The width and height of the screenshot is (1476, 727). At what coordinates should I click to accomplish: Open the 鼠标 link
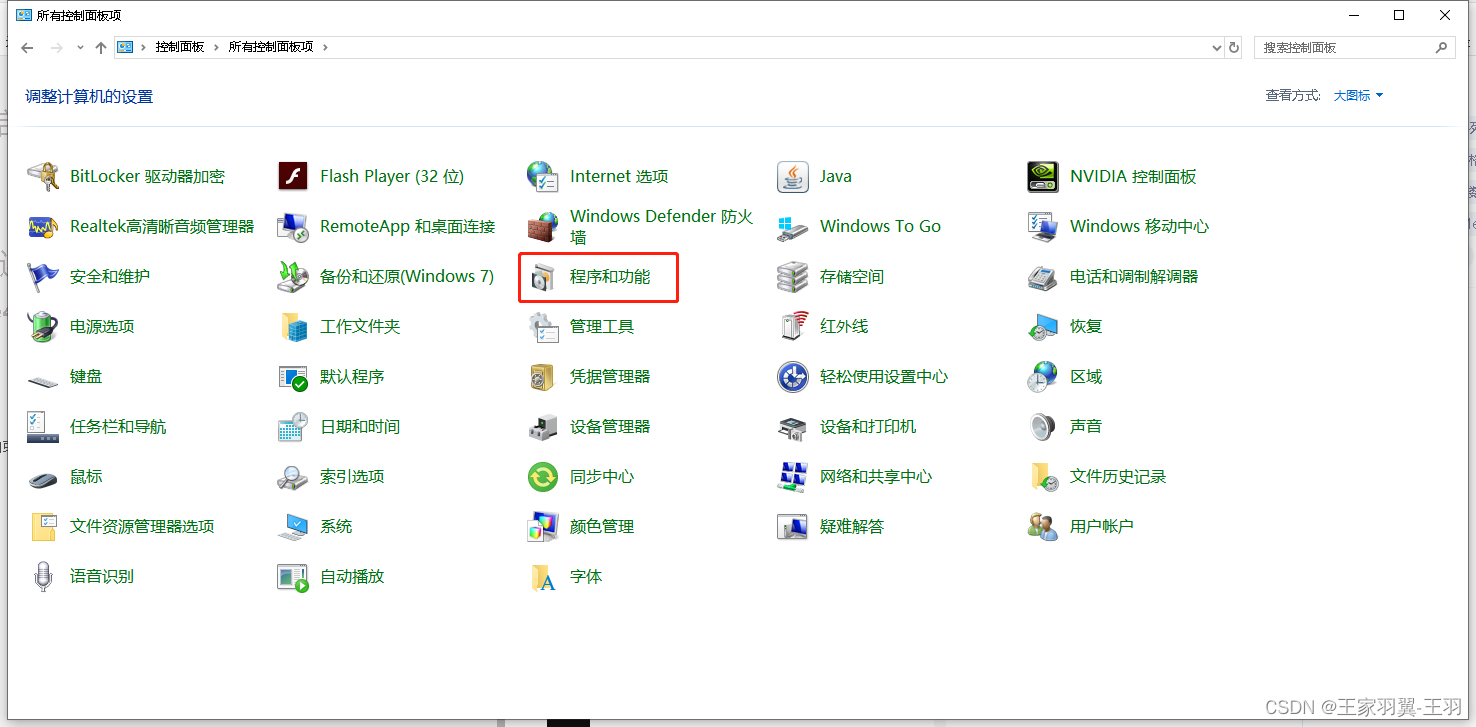(86, 477)
